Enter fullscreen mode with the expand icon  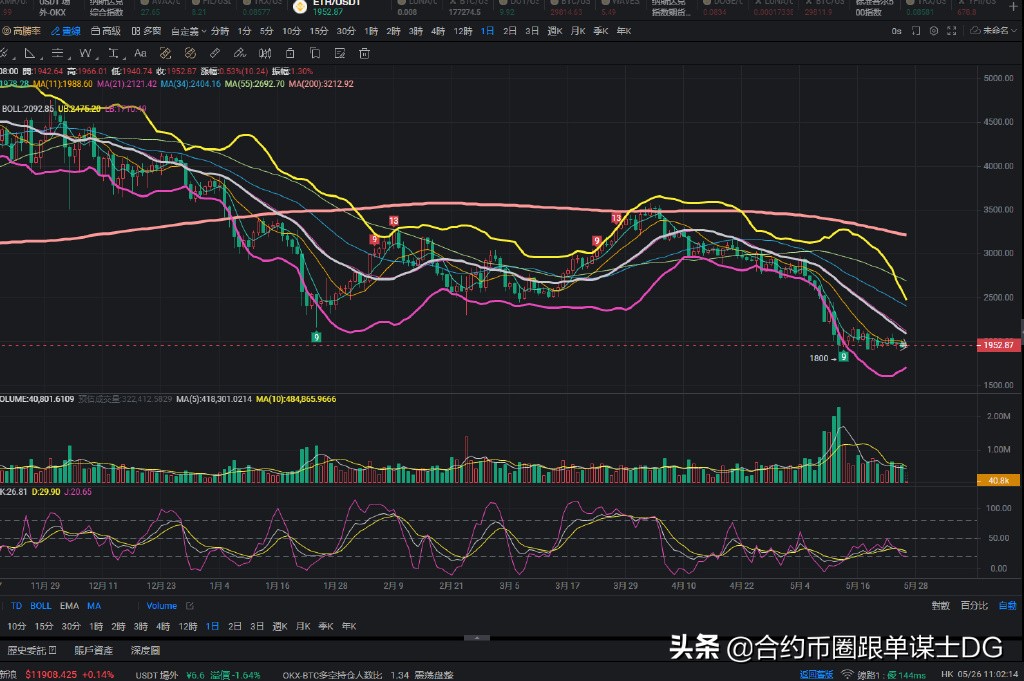coord(952,31)
